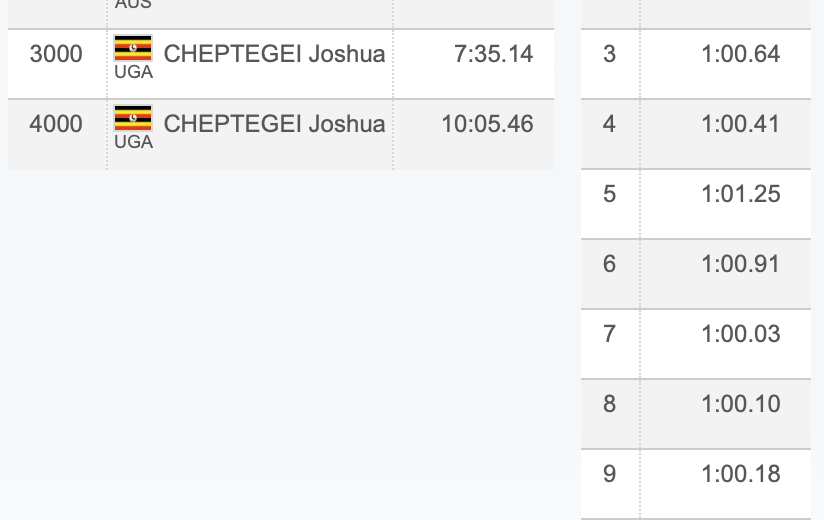Select lap 3 time 1:00.64
Viewport: 824px width, 520px height.
(740, 54)
